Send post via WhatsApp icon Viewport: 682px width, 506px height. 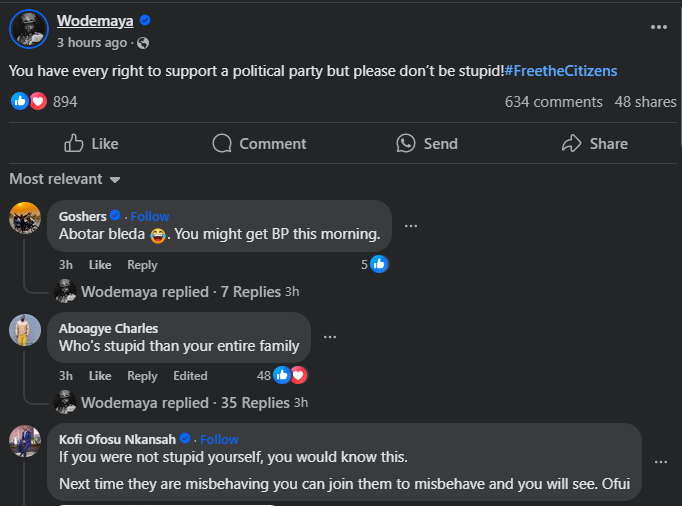tap(406, 144)
